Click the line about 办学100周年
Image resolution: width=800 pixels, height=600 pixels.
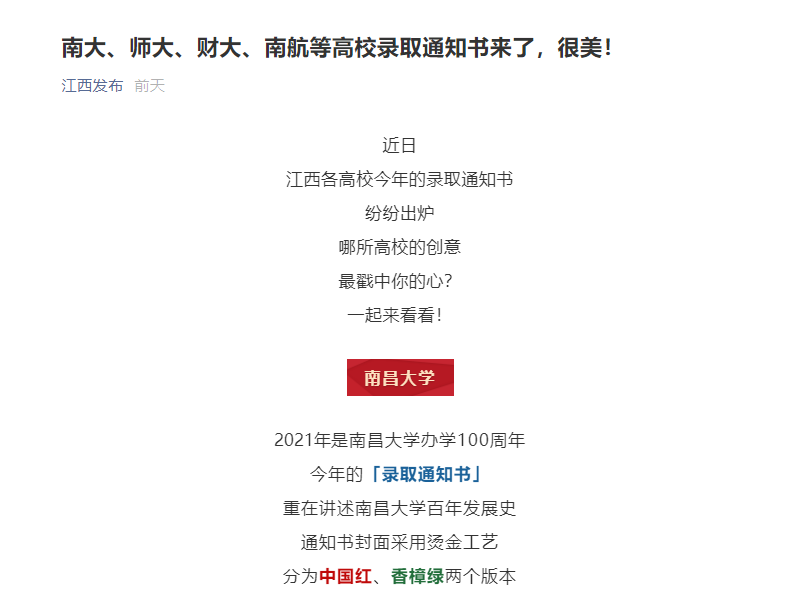point(400,440)
